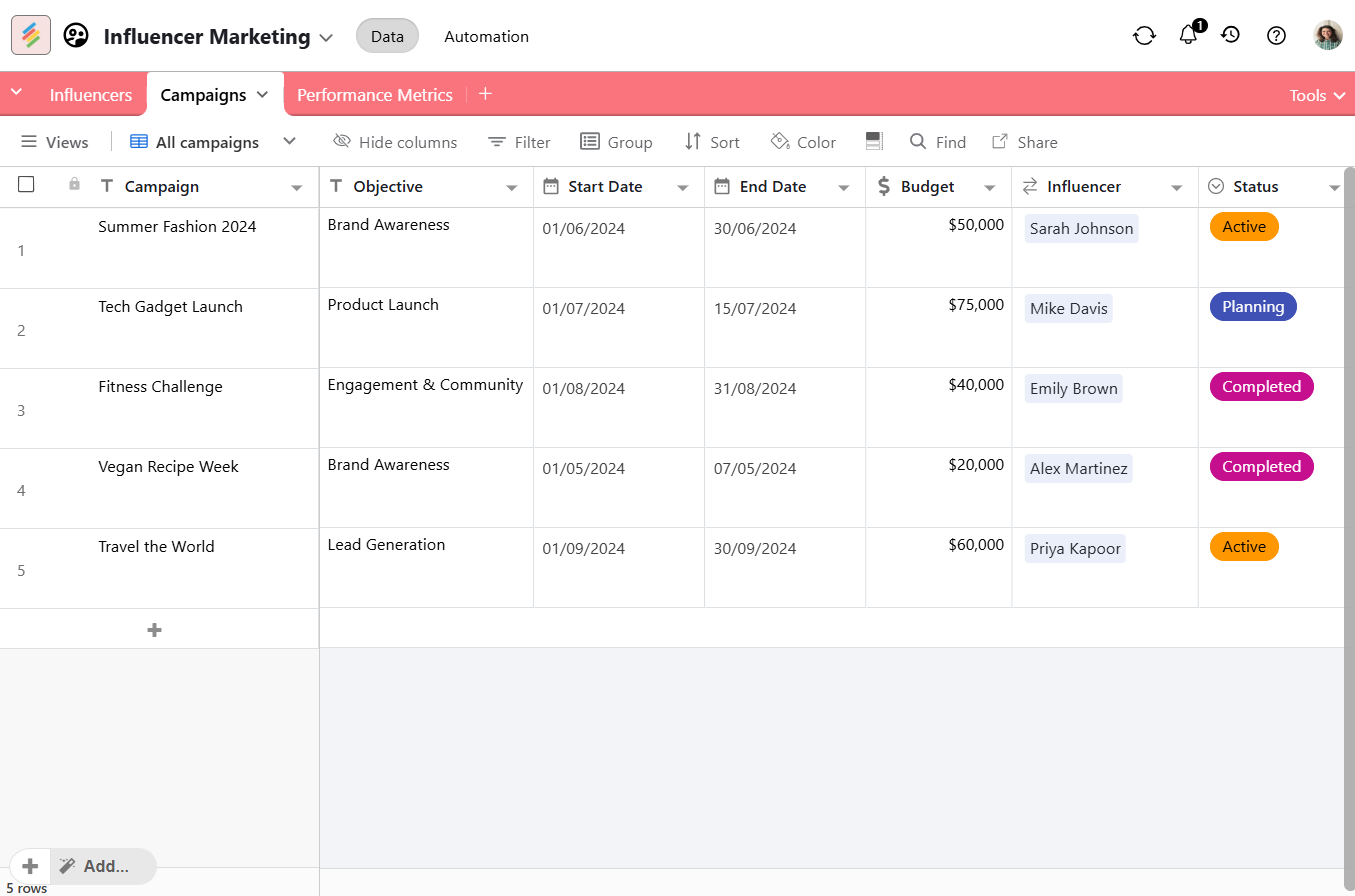Viewport: 1355px width, 896px height.
Task: Click the row height icon in toolbar
Action: pos(873,142)
